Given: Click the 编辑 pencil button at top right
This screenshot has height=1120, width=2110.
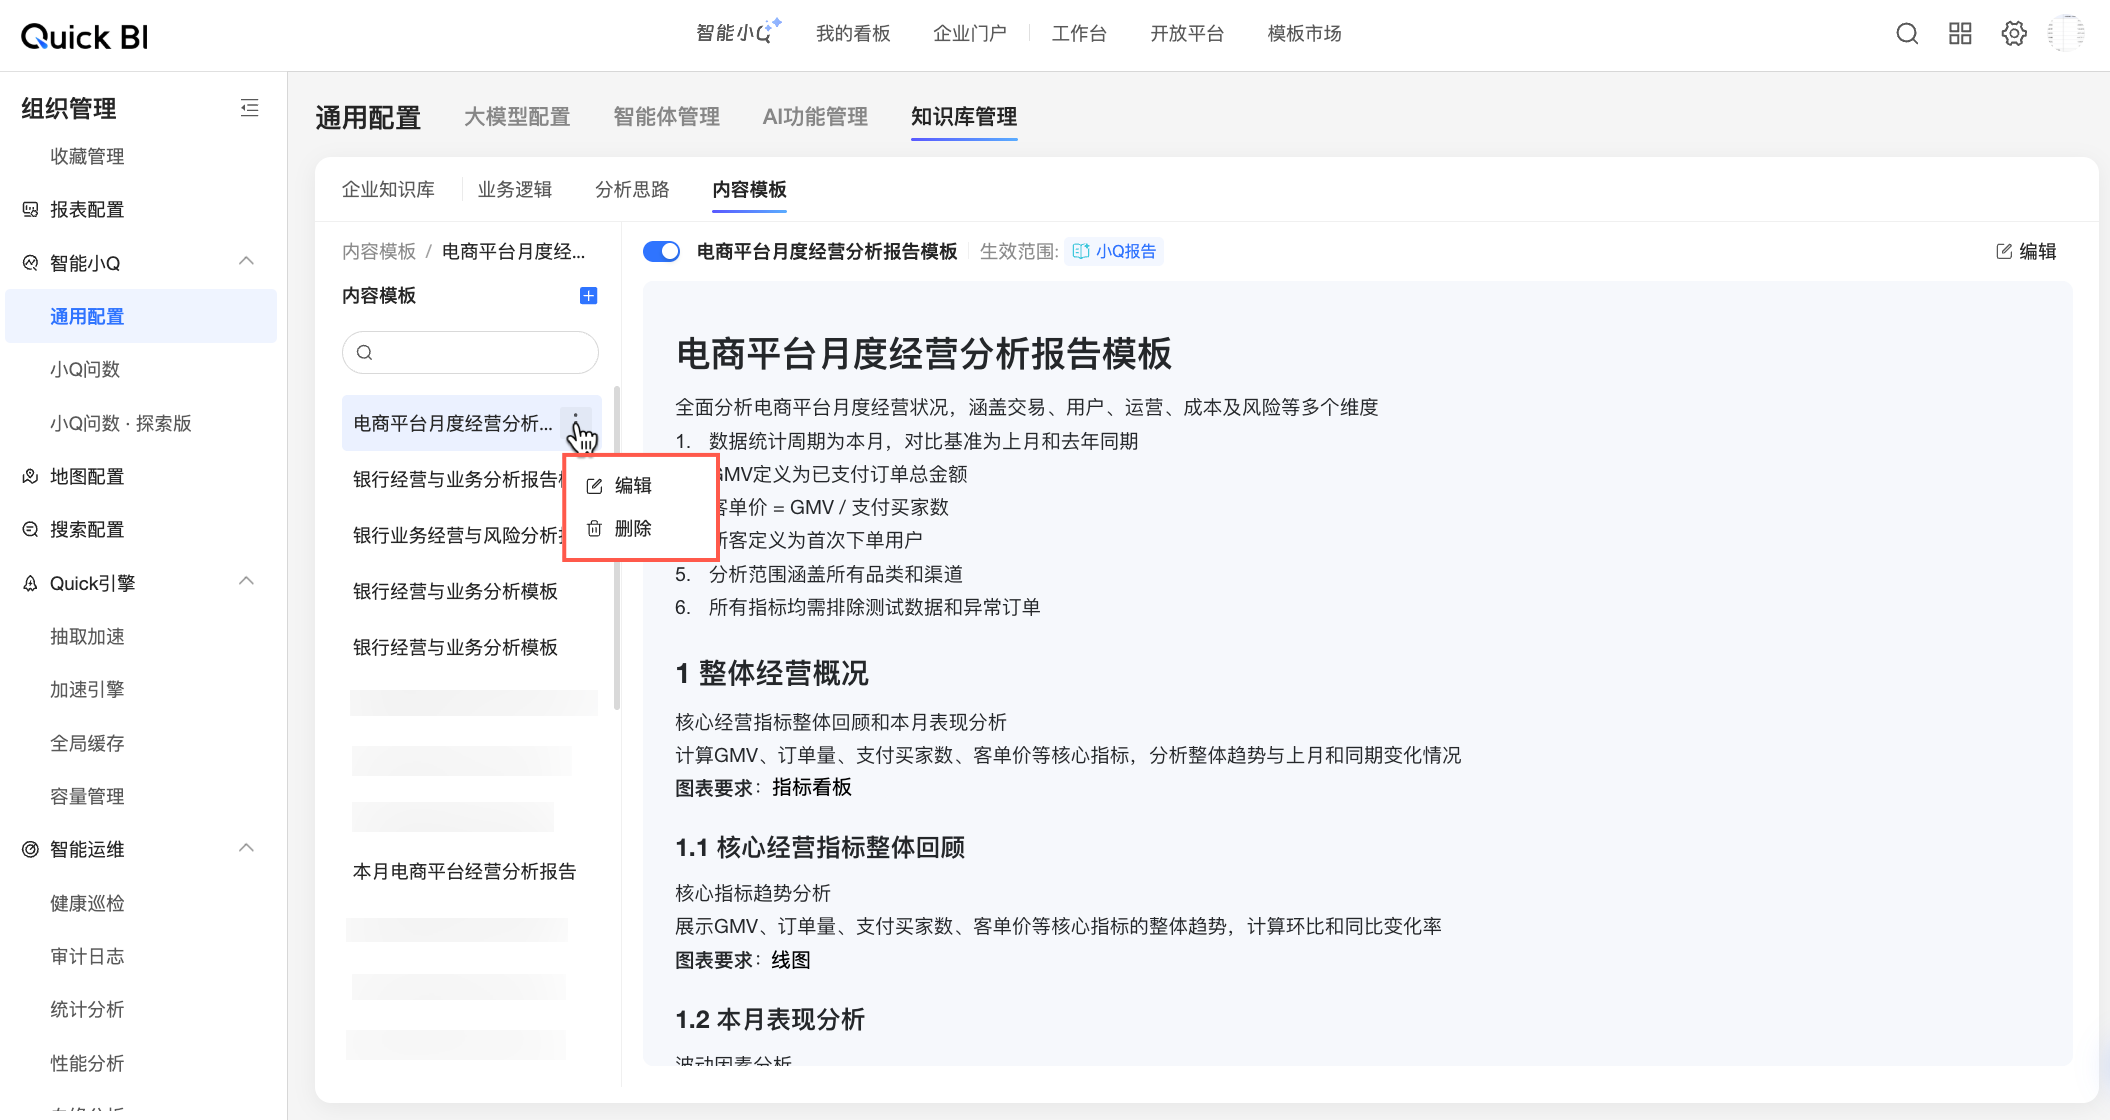Looking at the screenshot, I should pyautogui.click(x=2027, y=252).
